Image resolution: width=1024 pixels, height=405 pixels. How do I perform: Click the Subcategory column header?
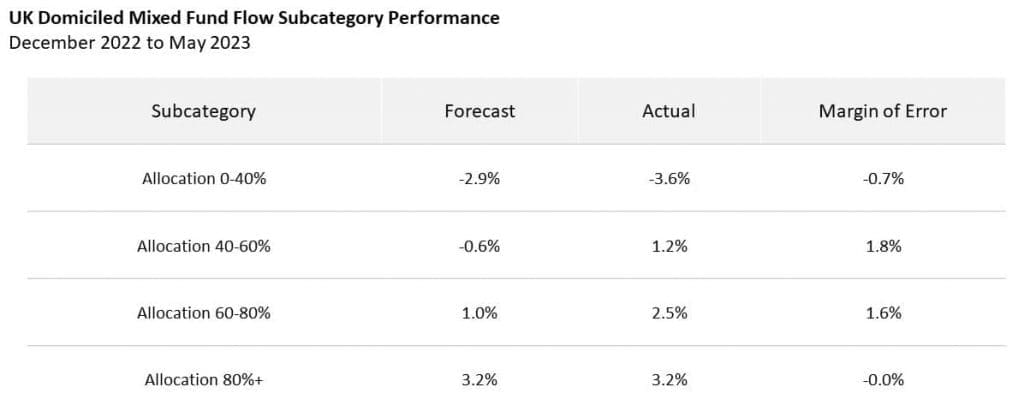(204, 111)
